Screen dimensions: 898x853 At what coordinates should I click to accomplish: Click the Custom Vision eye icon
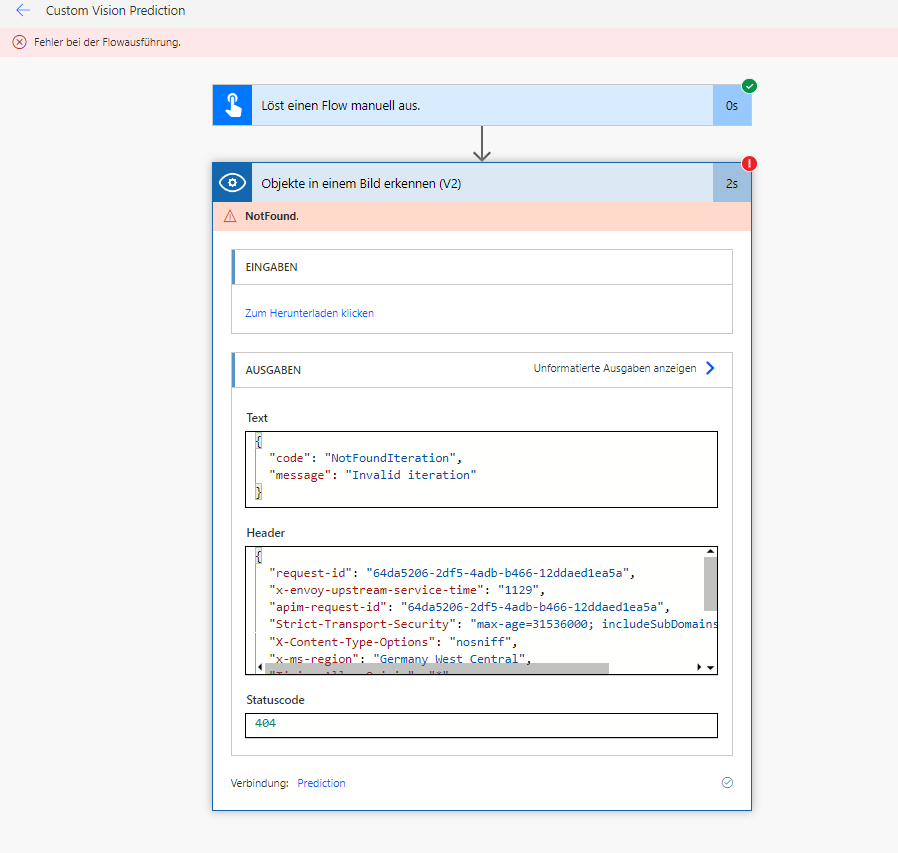click(x=233, y=183)
